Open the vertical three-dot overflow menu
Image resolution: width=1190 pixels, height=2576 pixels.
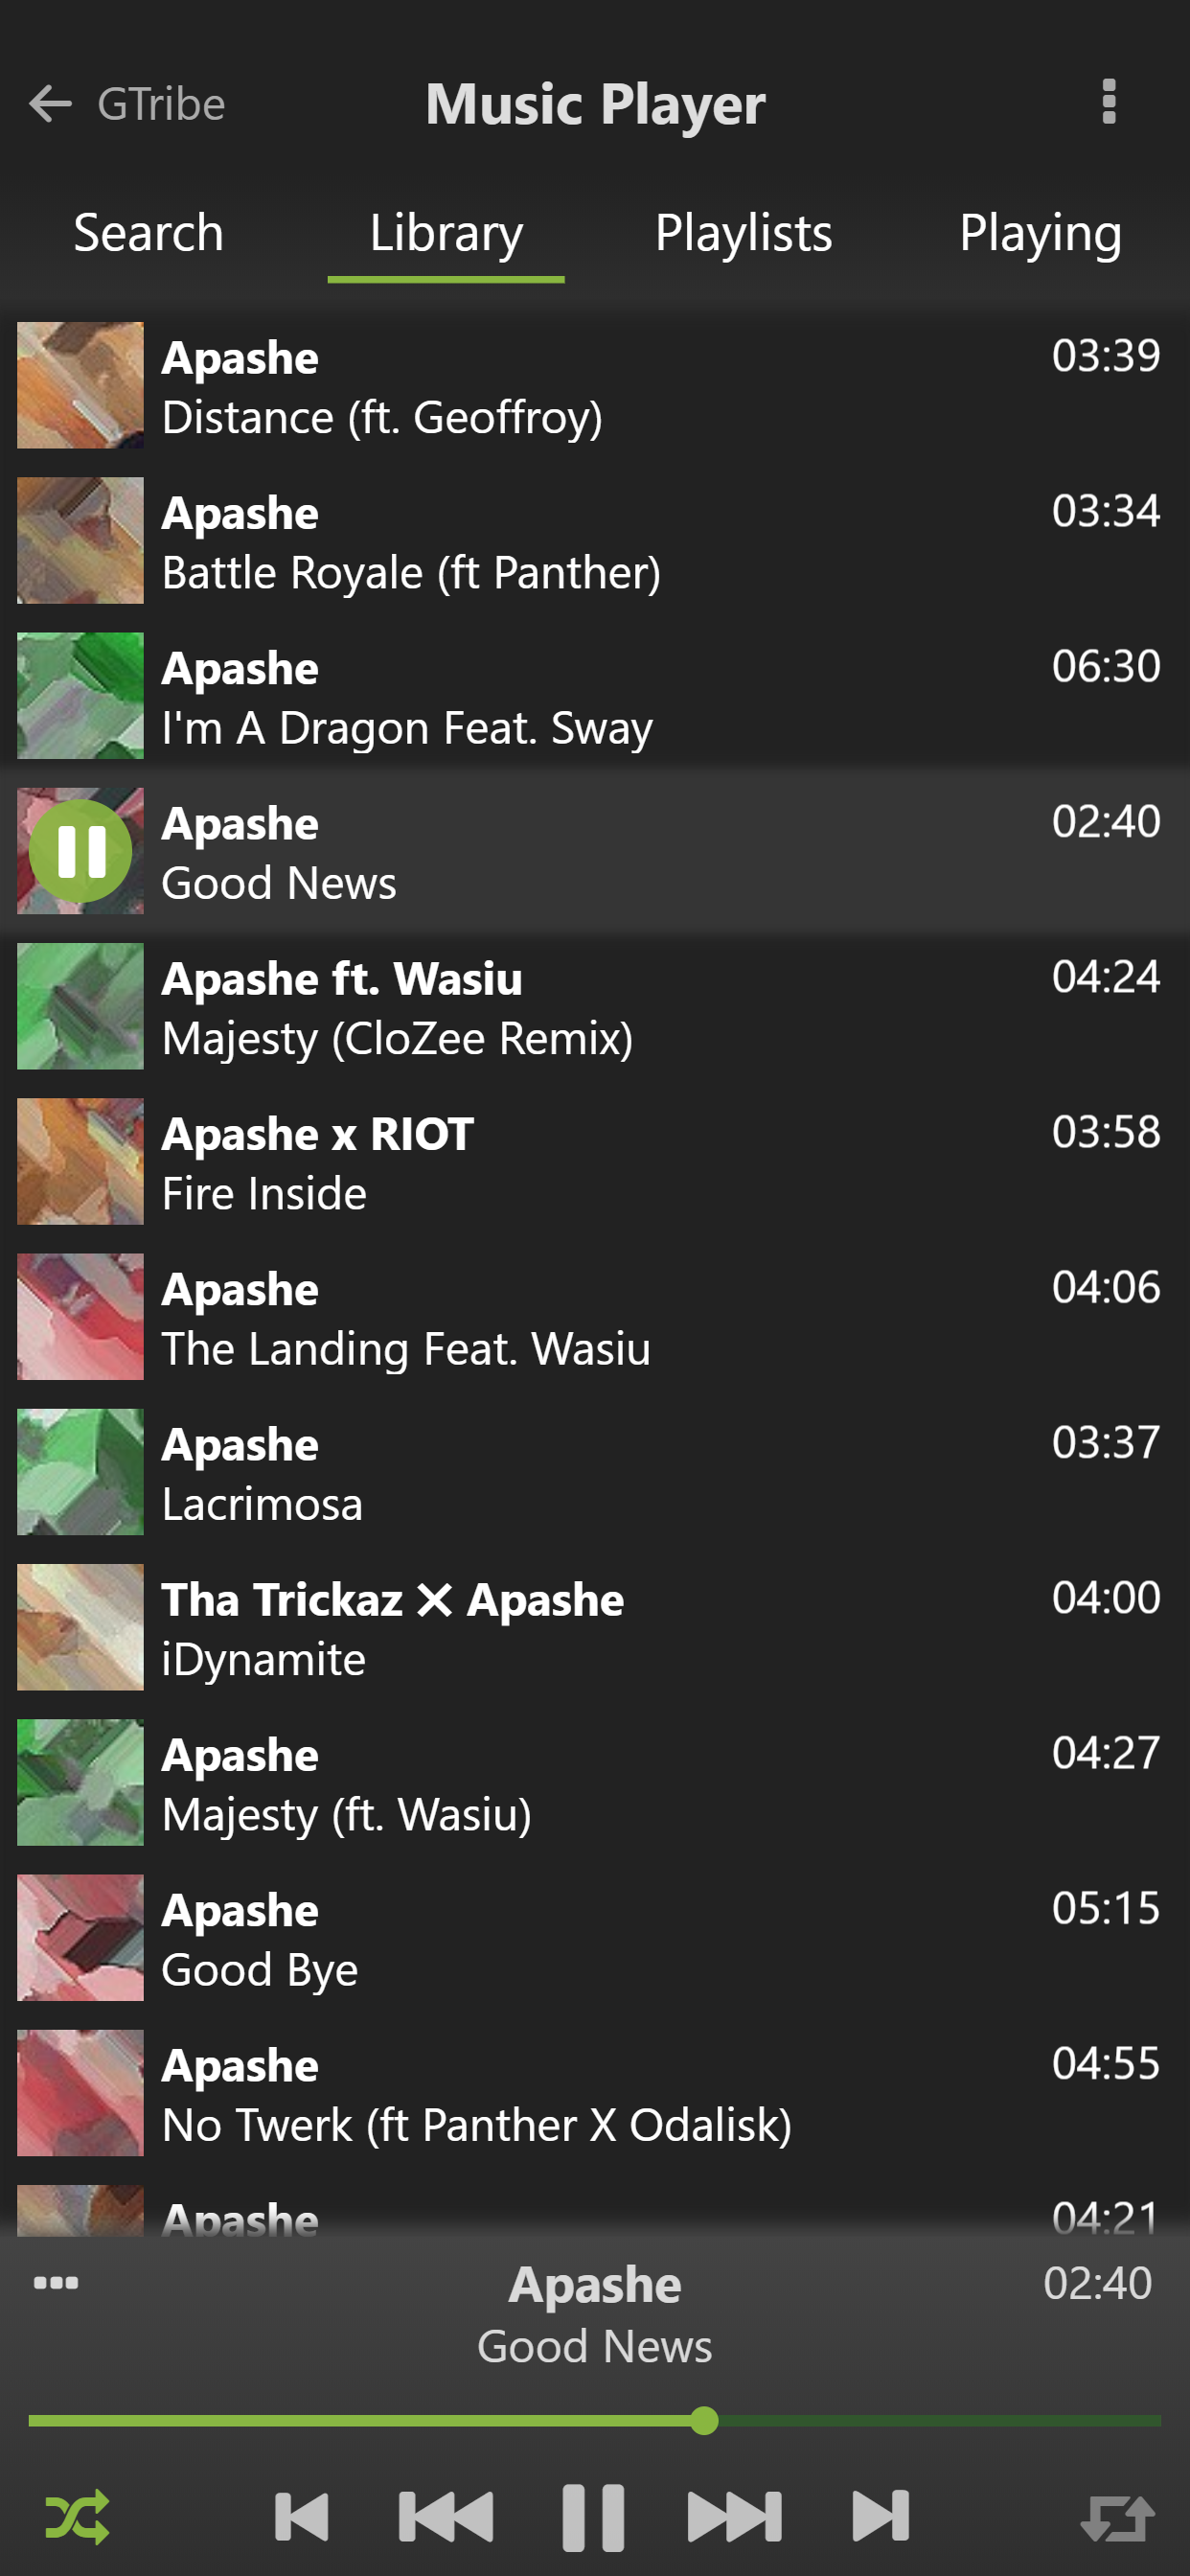pos(1108,102)
